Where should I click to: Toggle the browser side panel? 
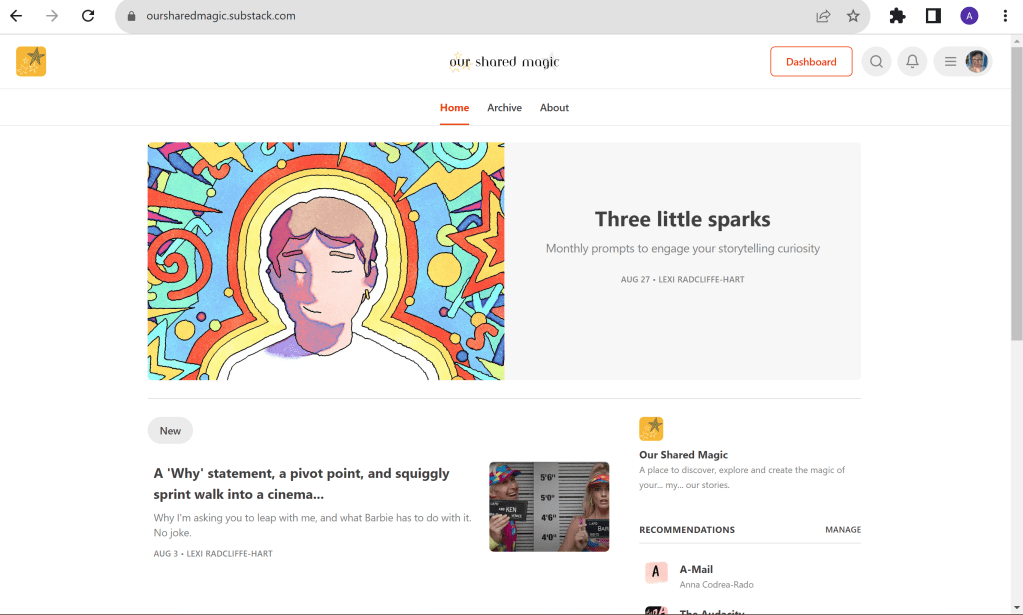pos(933,16)
